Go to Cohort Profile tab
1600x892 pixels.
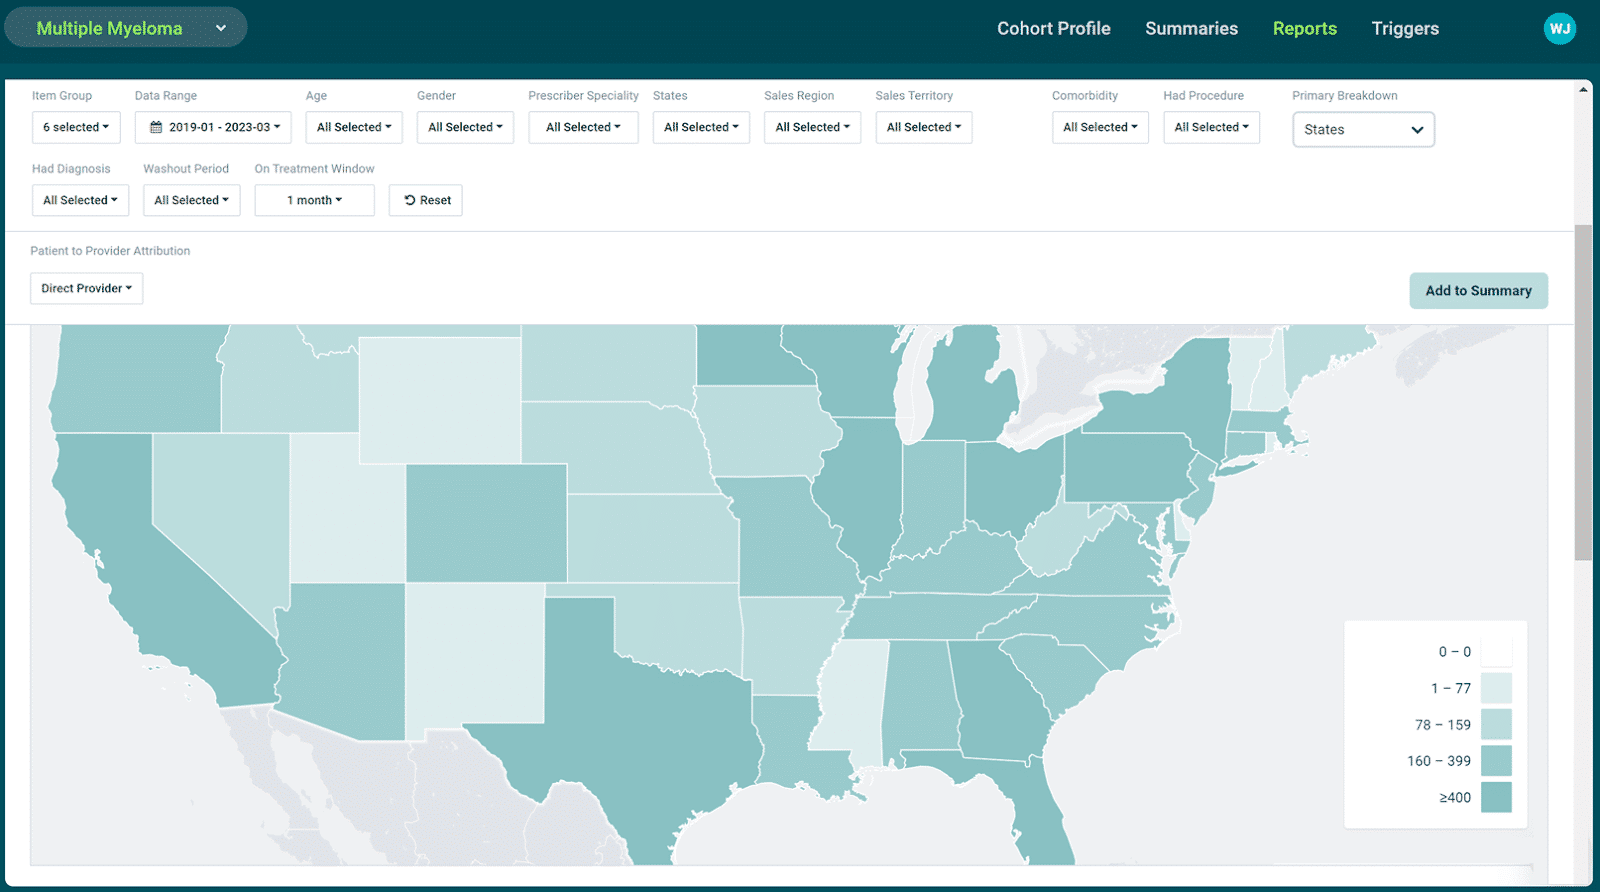point(1053,28)
